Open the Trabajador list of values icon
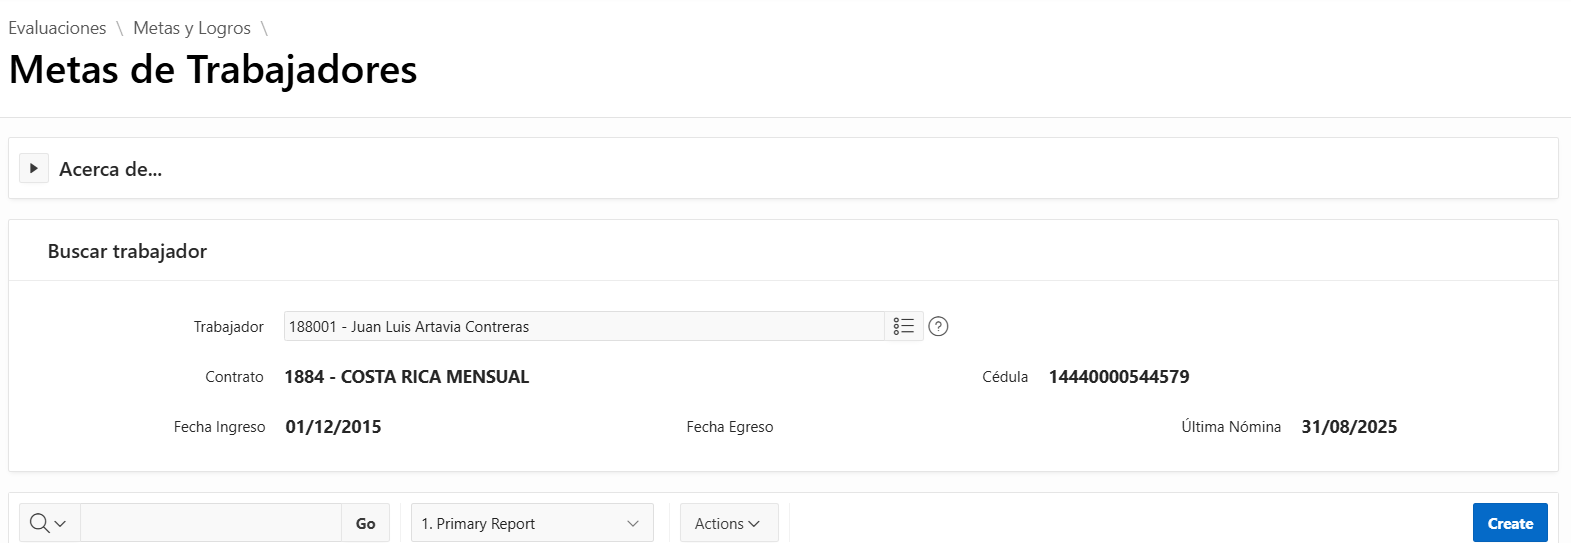1571x543 pixels. [x=903, y=326]
